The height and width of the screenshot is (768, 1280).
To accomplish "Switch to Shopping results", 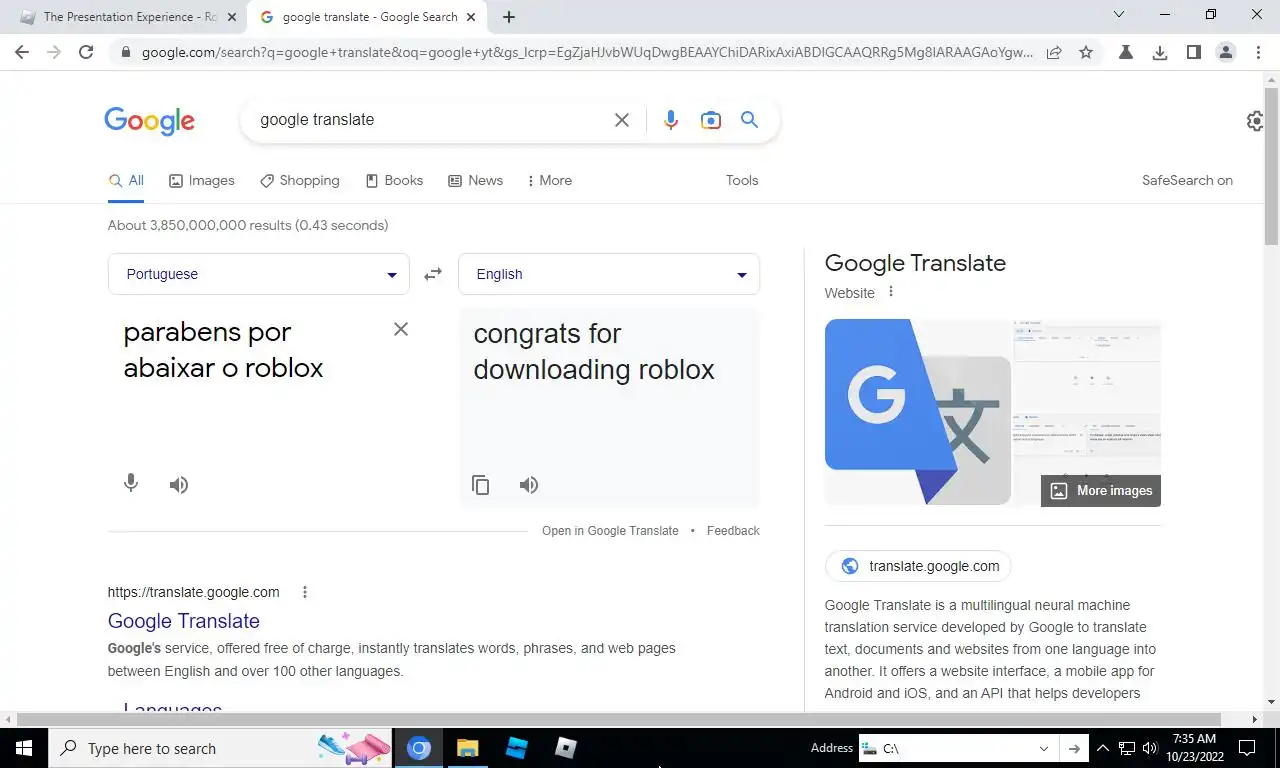I will click(x=300, y=180).
